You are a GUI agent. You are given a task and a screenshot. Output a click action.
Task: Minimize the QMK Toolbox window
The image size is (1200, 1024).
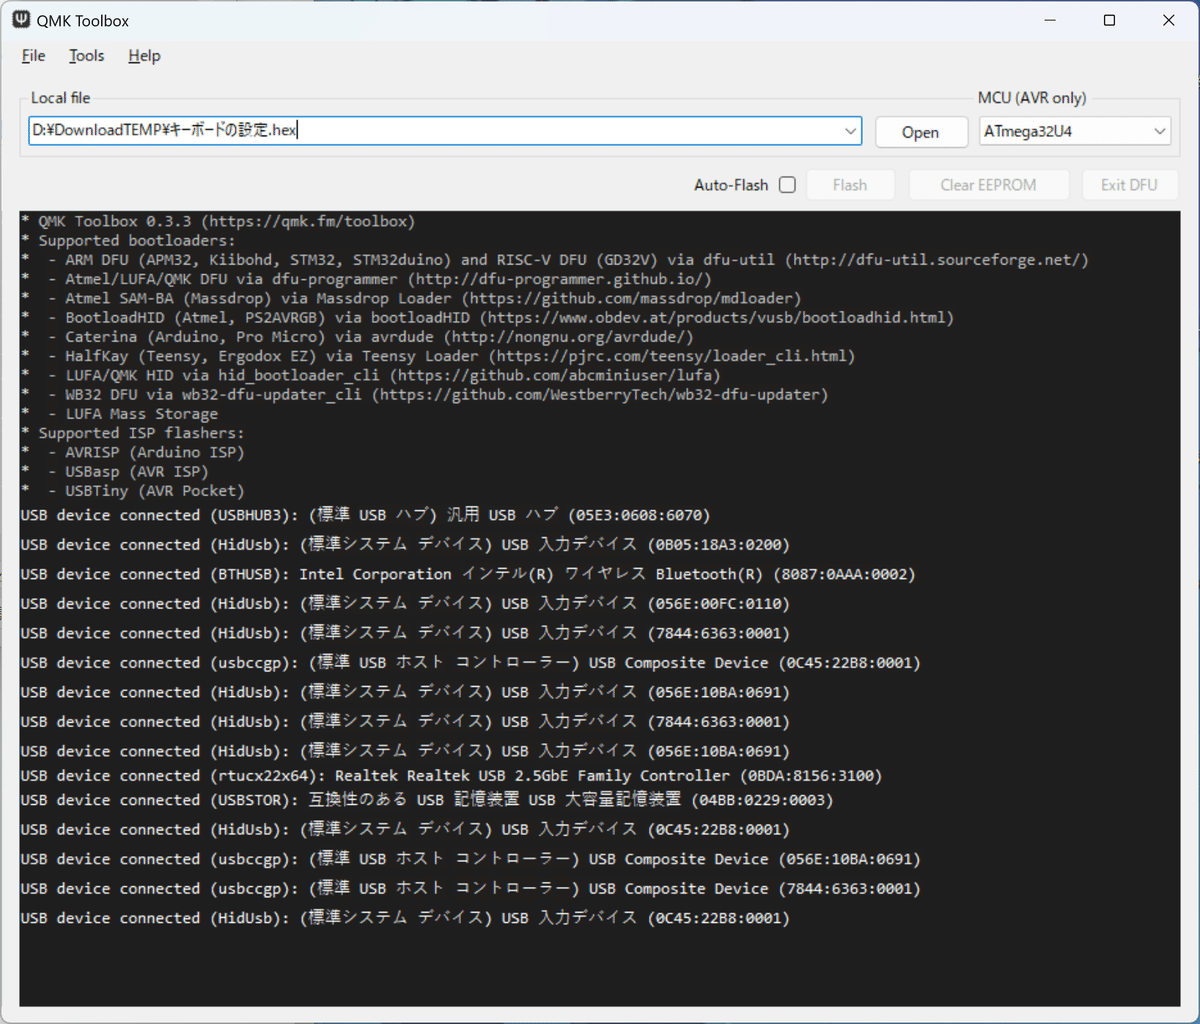(1050, 20)
